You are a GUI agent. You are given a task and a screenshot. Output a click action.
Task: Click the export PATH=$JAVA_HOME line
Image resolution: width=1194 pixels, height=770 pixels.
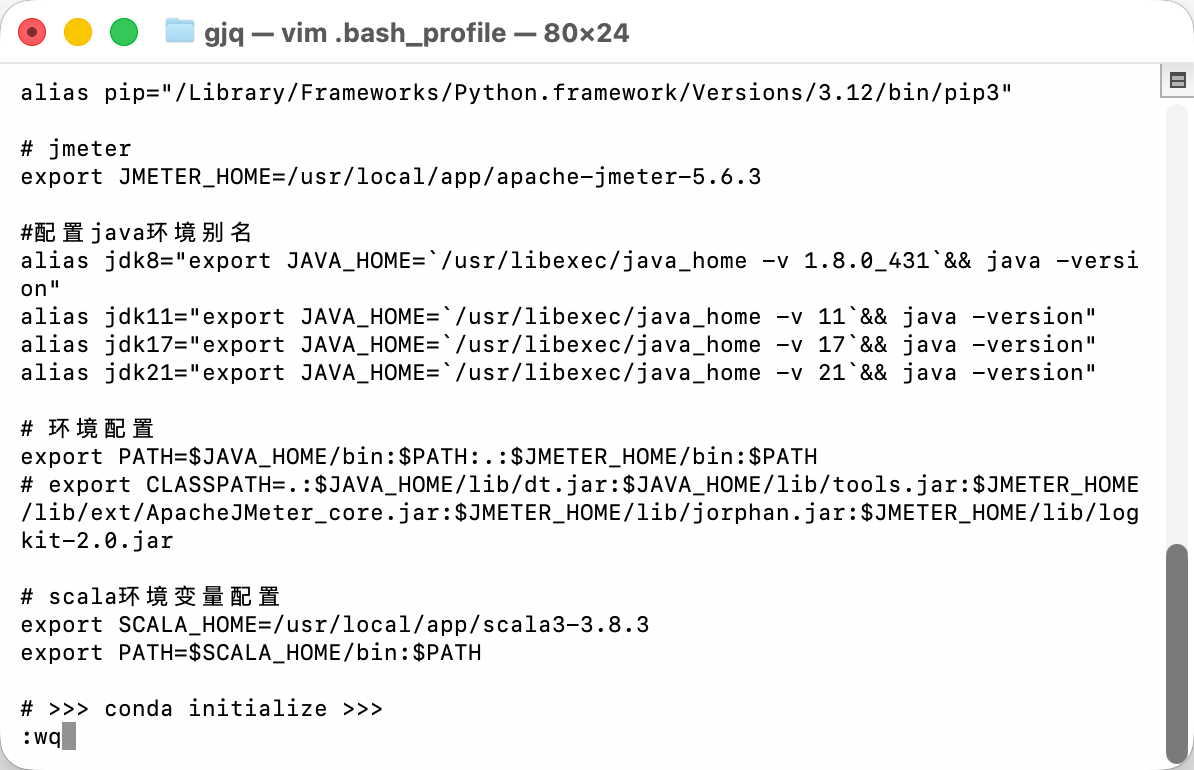[418, 457]
